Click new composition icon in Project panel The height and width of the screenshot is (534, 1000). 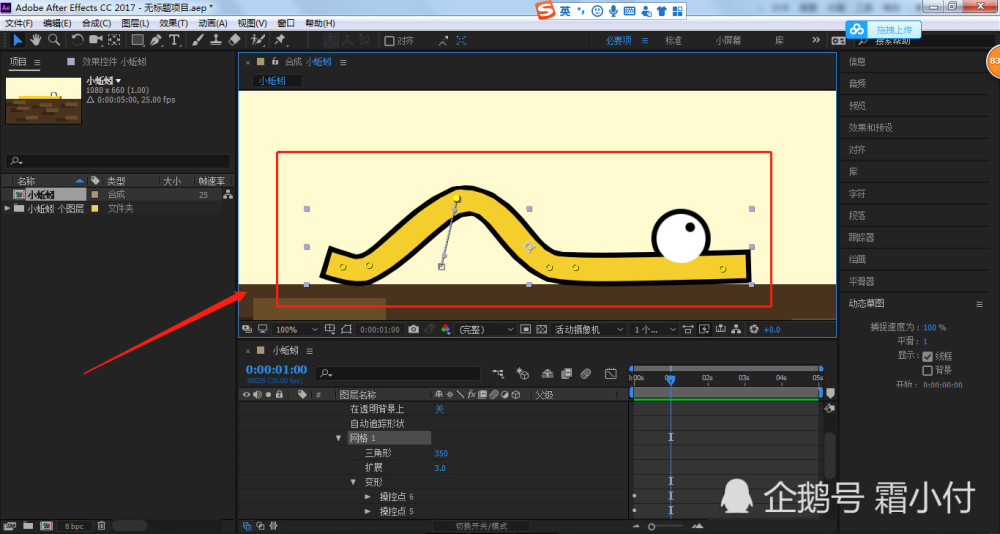(46, 526)
